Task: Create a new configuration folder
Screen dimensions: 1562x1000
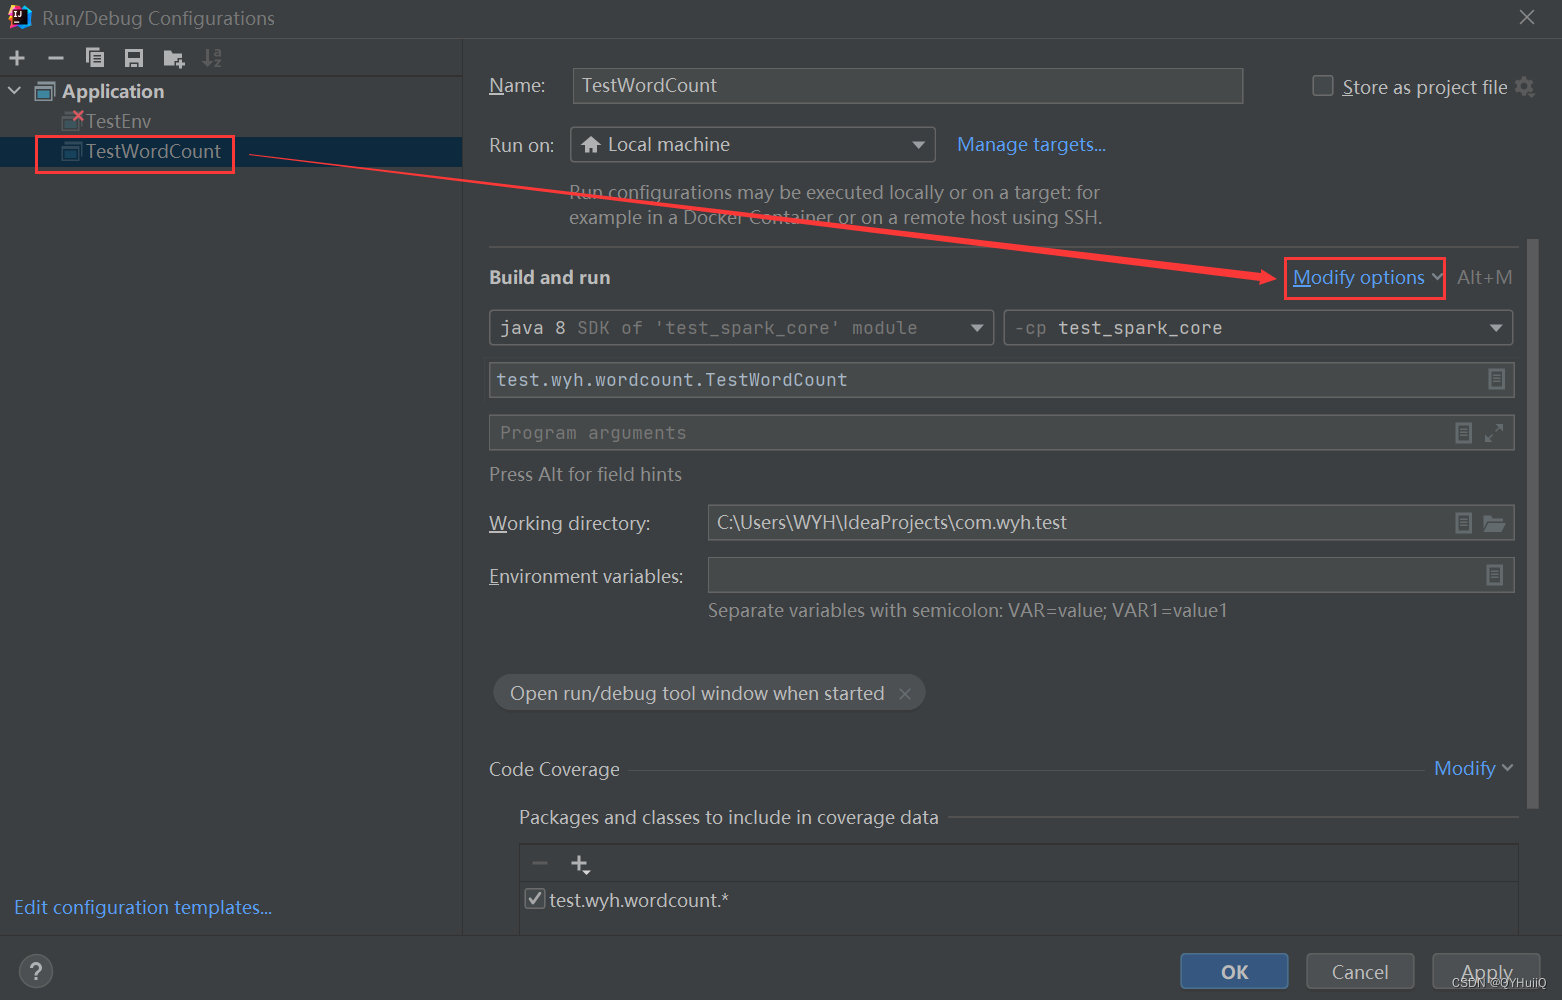Action: pyautogui.click(x=174, y=59)
